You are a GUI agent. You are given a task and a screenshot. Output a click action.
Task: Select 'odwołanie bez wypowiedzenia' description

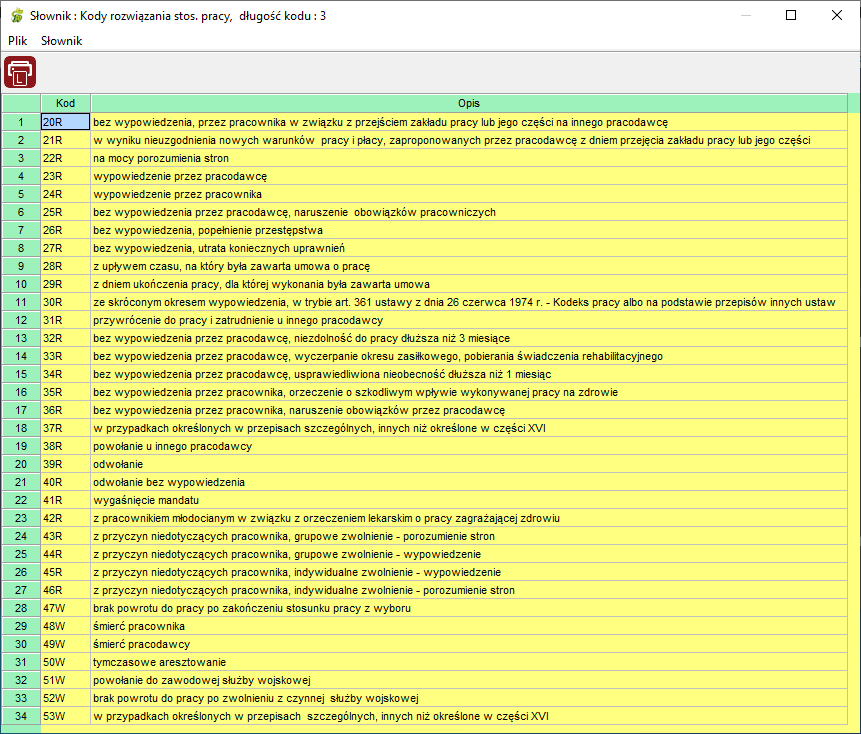click(x=469, y=482)
